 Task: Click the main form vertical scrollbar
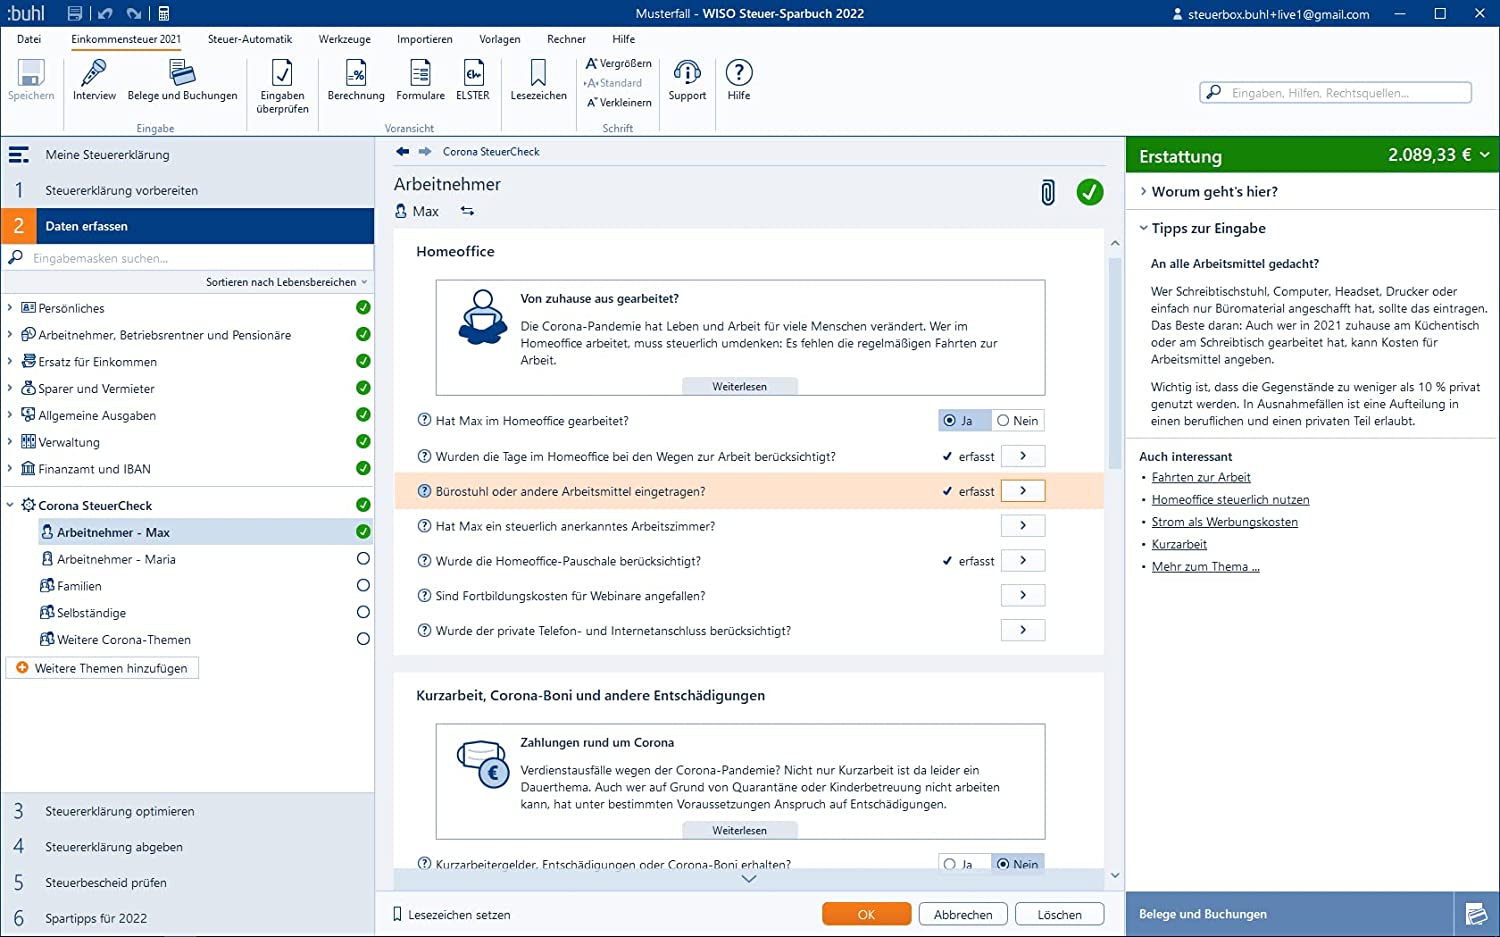coord(1115,364)
